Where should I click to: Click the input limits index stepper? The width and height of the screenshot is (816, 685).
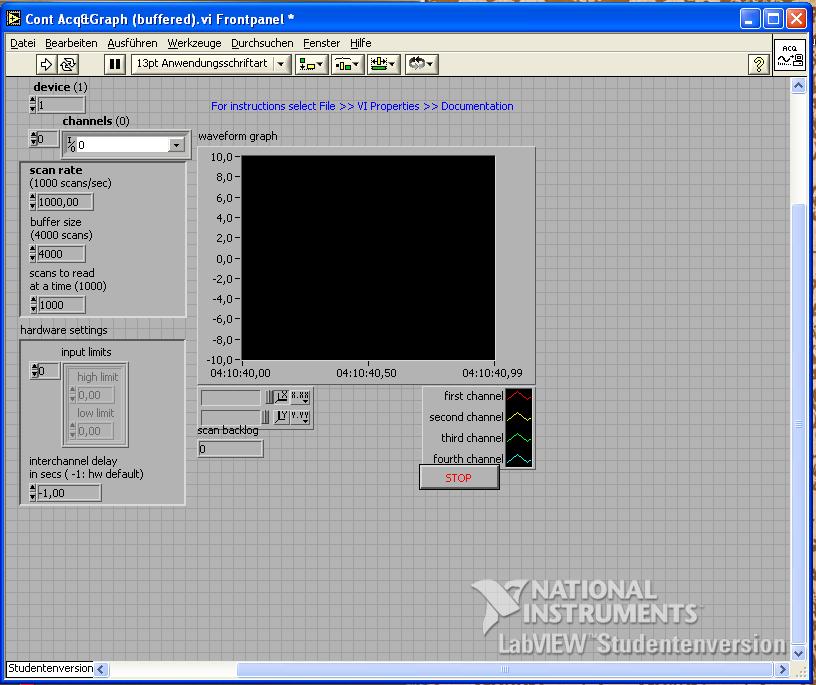34,371
